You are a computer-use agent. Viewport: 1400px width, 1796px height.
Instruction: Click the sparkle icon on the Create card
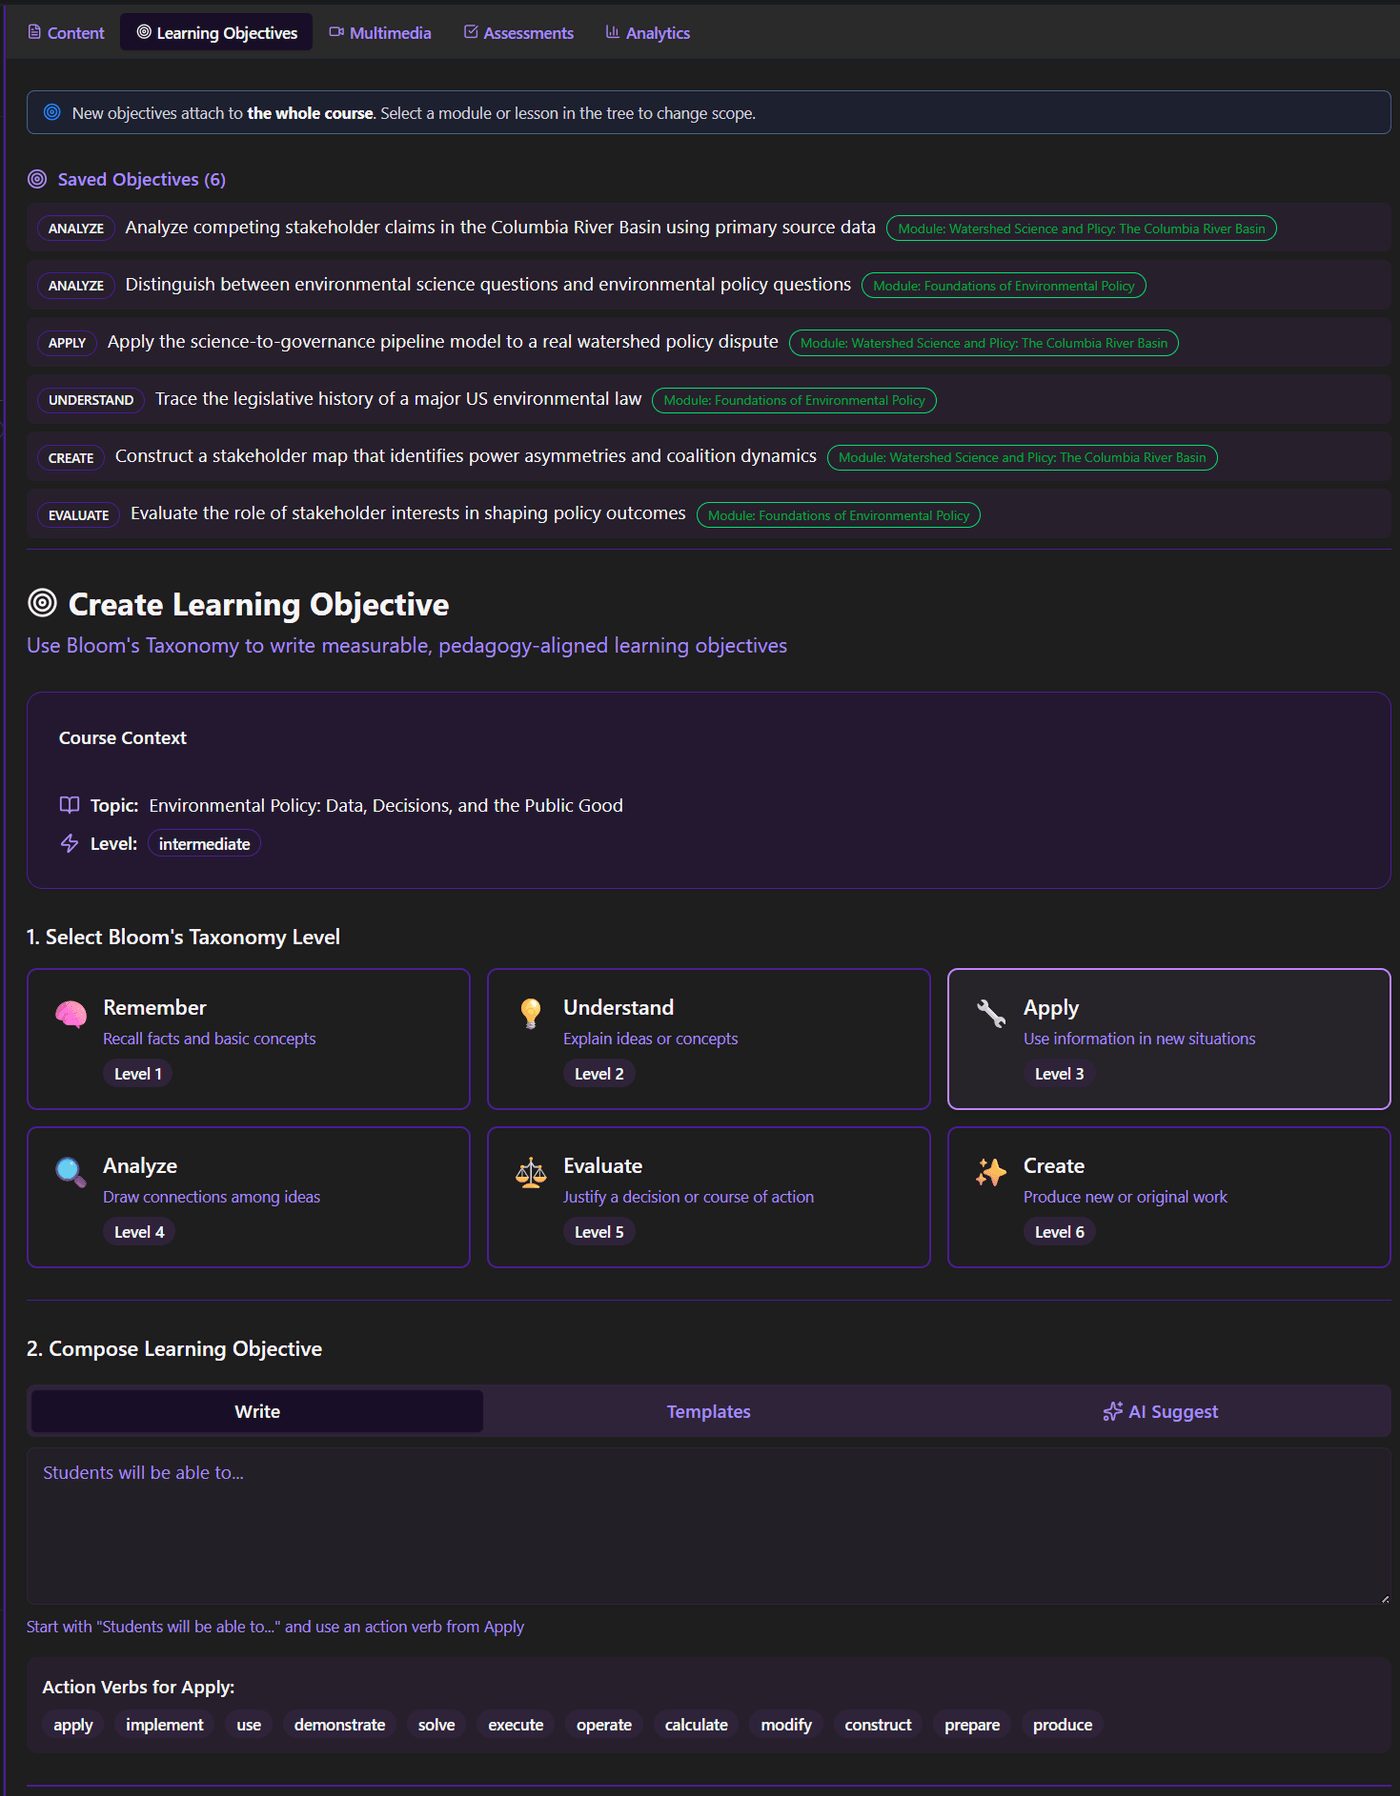(991, 1172)
